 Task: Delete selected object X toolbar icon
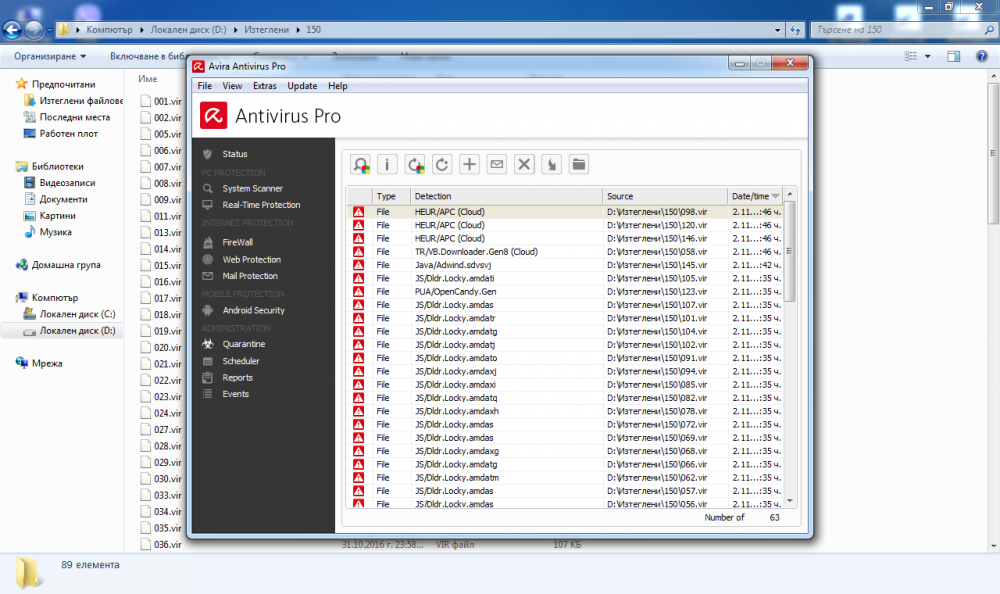(x=524, y=165)
